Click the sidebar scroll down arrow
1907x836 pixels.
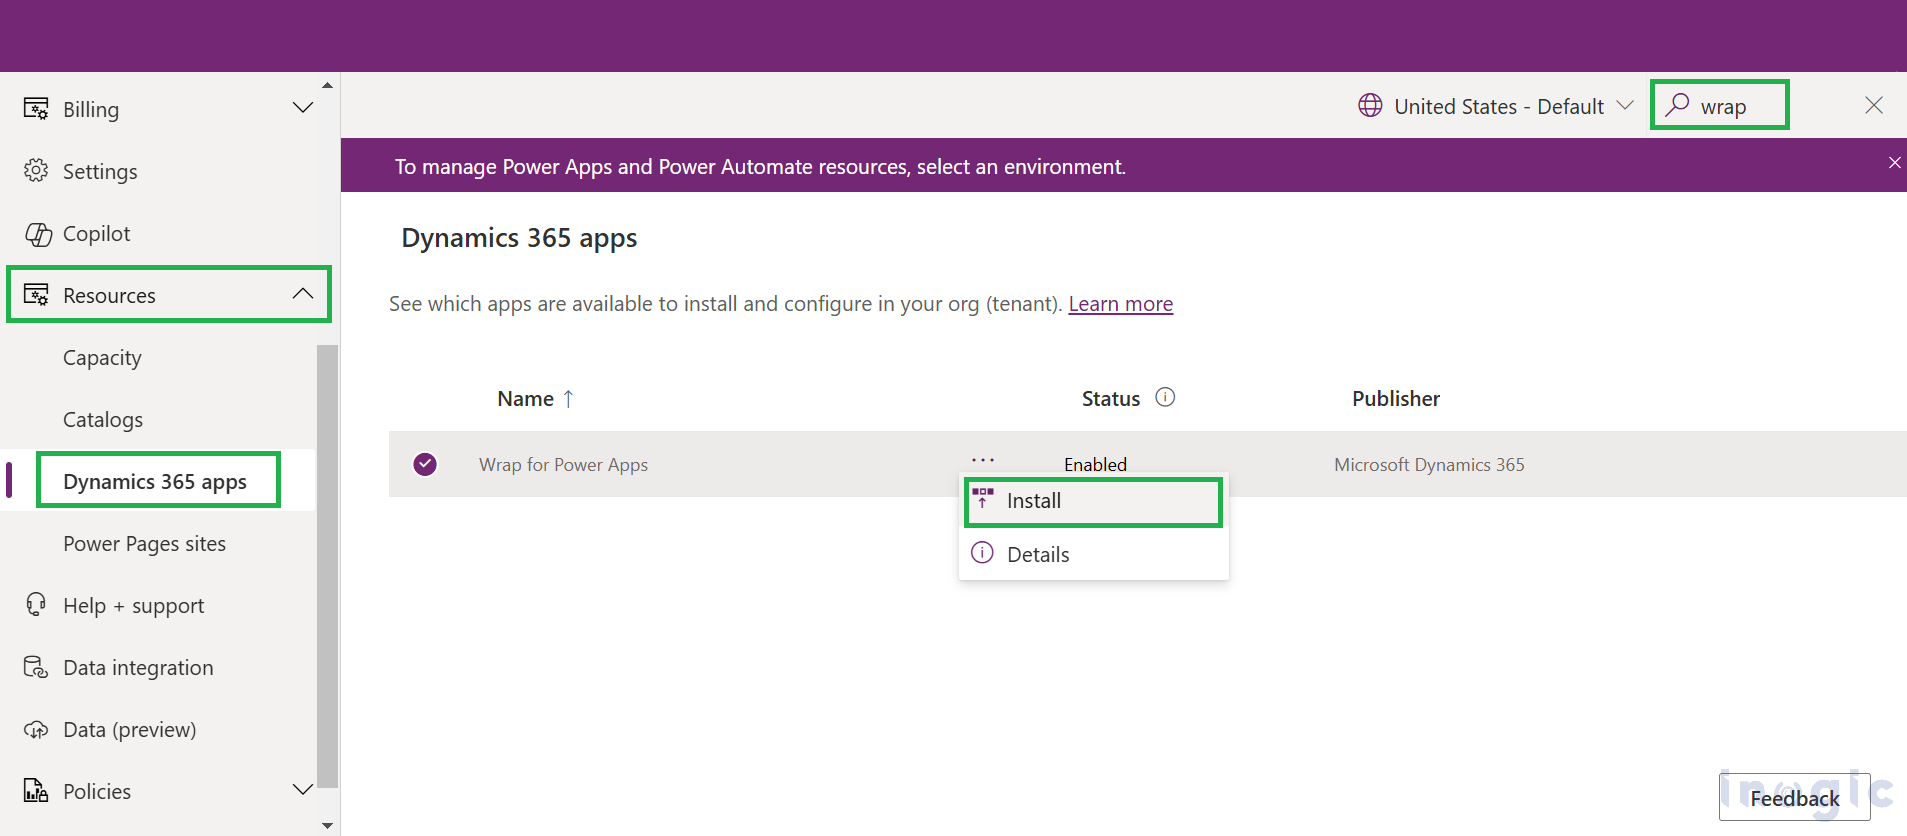[327, 826]
